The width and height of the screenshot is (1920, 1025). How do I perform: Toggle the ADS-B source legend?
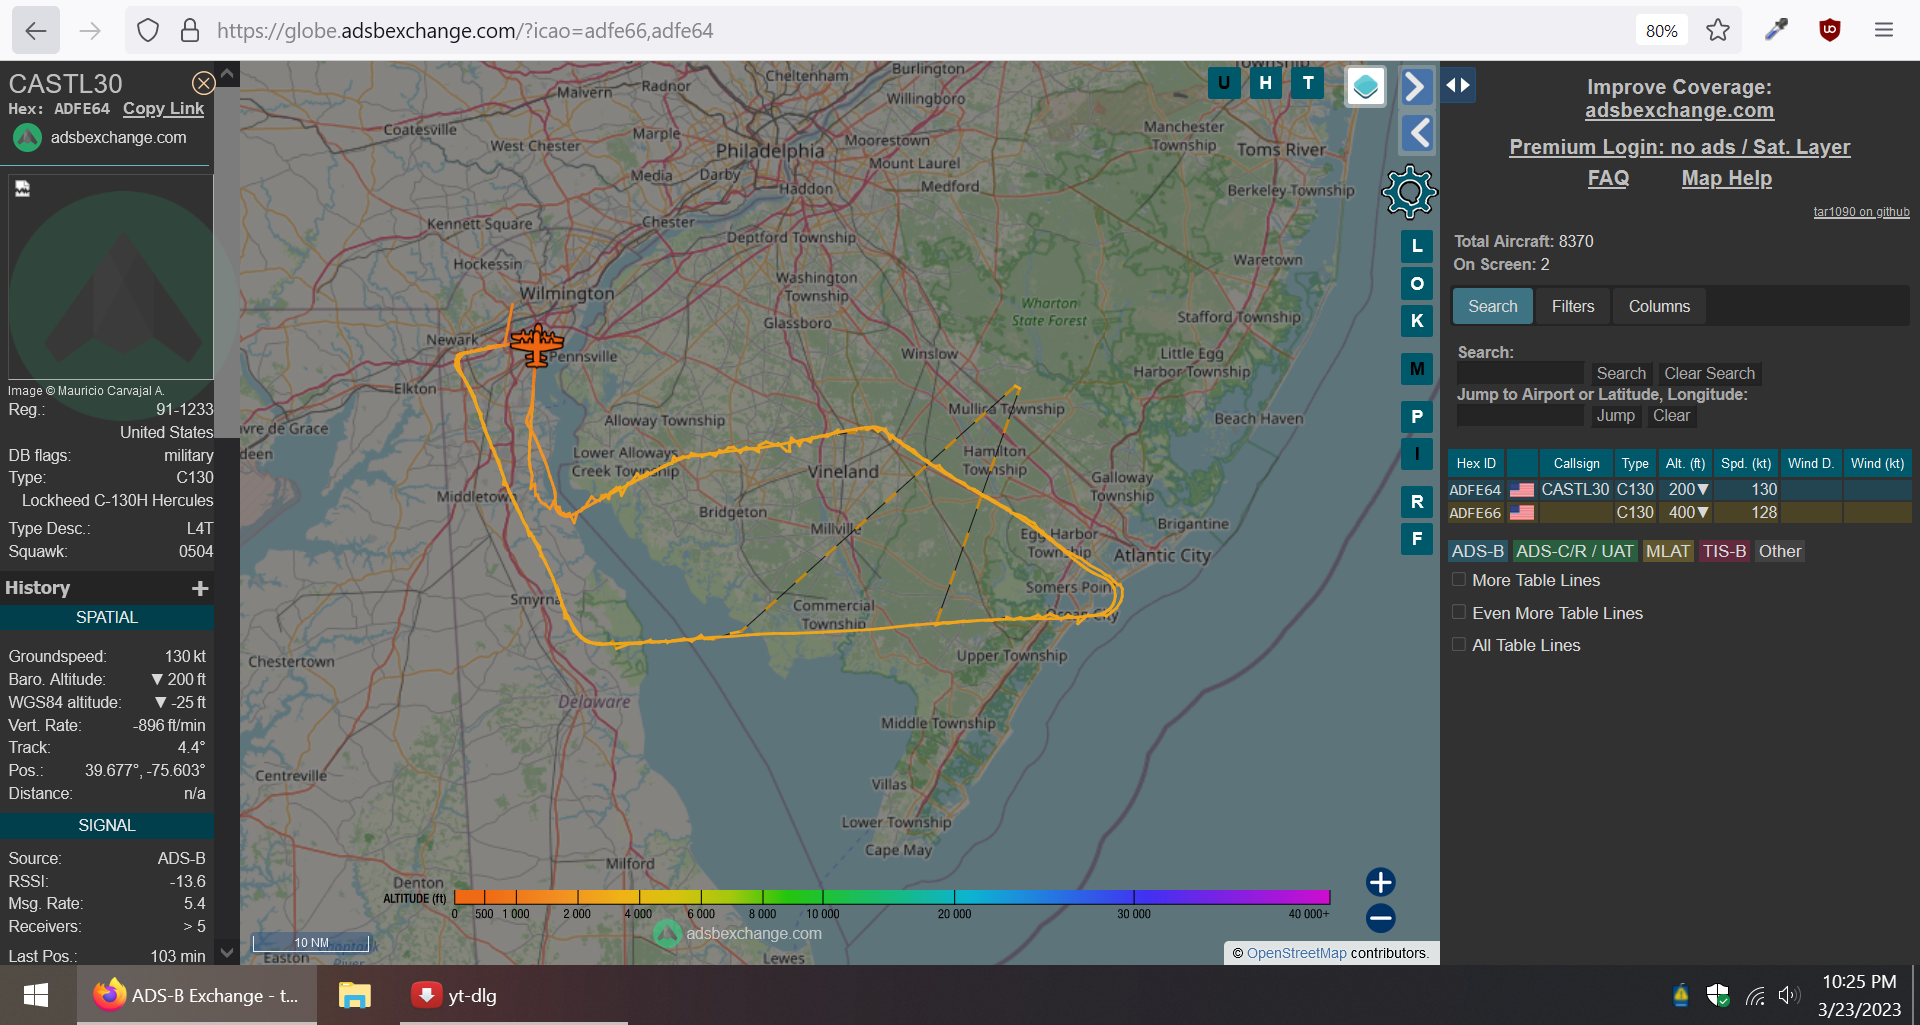[1477, 551]
